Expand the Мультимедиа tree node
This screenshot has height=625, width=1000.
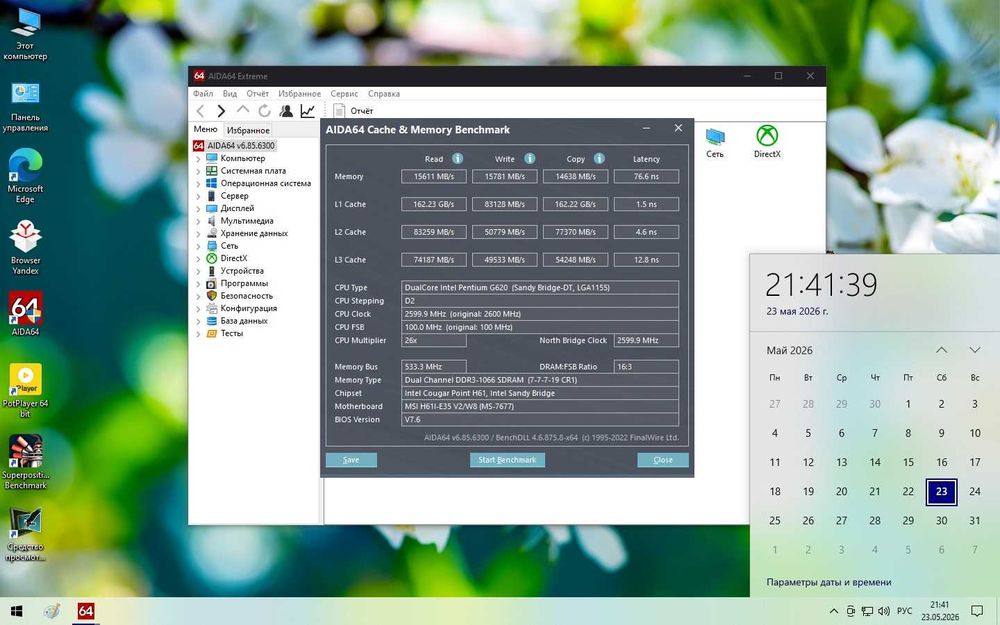click(x=198, y=221)
